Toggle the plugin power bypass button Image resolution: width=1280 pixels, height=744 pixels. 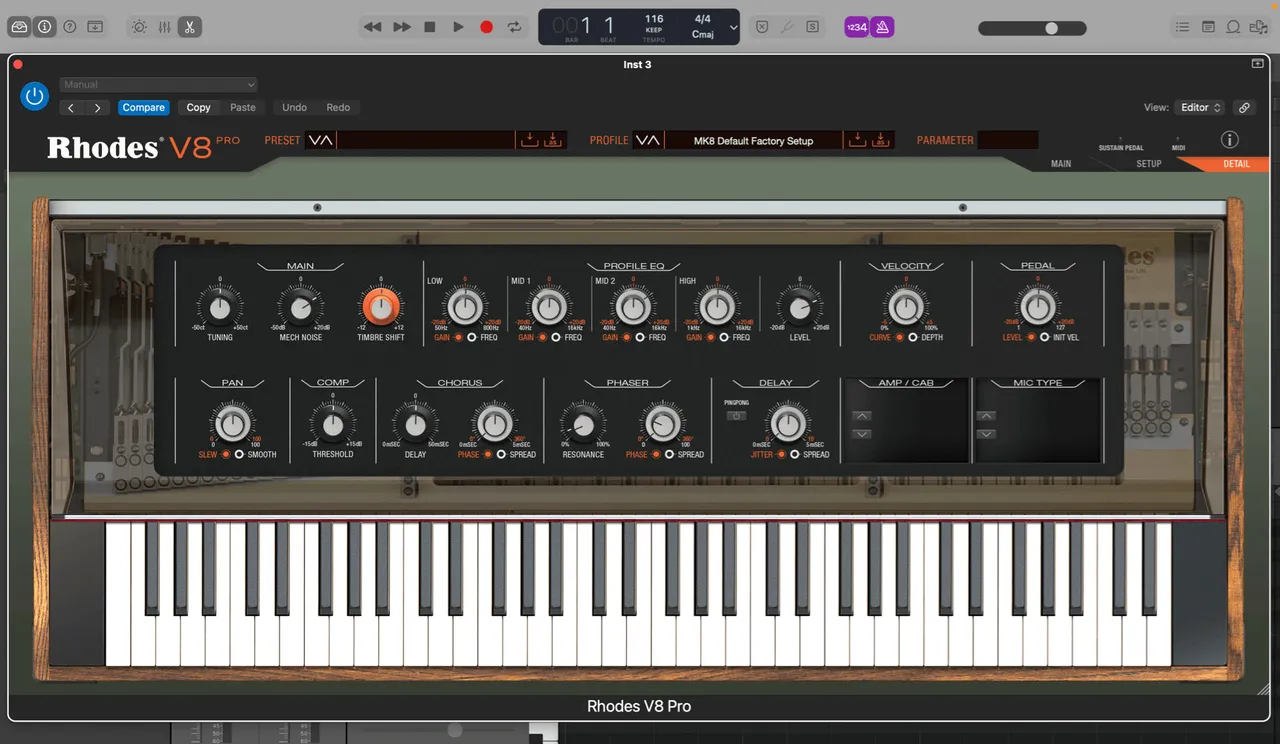(35, 96)
